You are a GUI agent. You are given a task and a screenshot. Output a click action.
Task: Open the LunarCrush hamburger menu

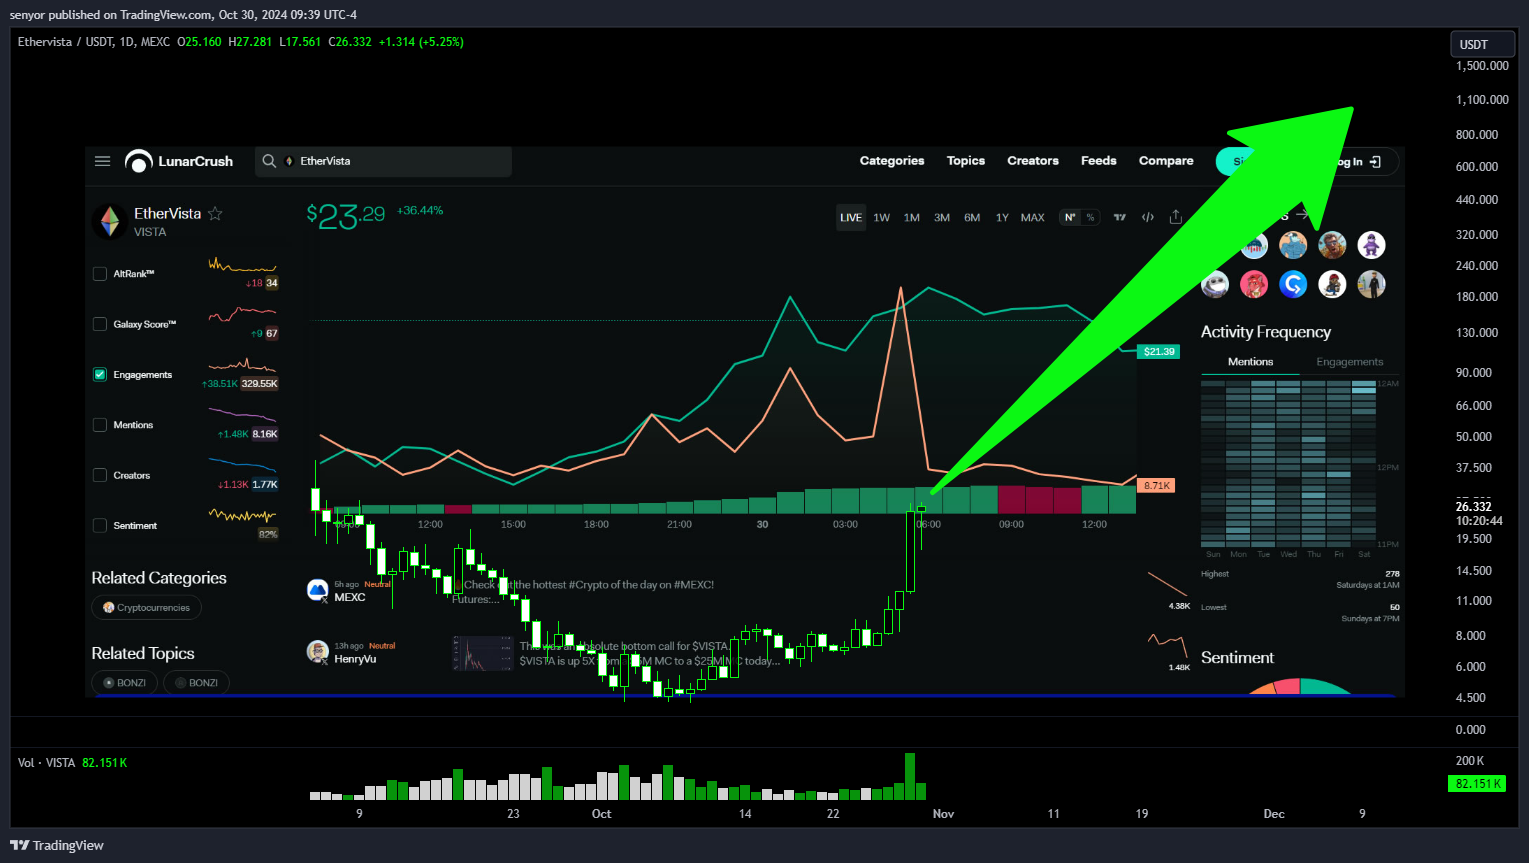[102, 161]
